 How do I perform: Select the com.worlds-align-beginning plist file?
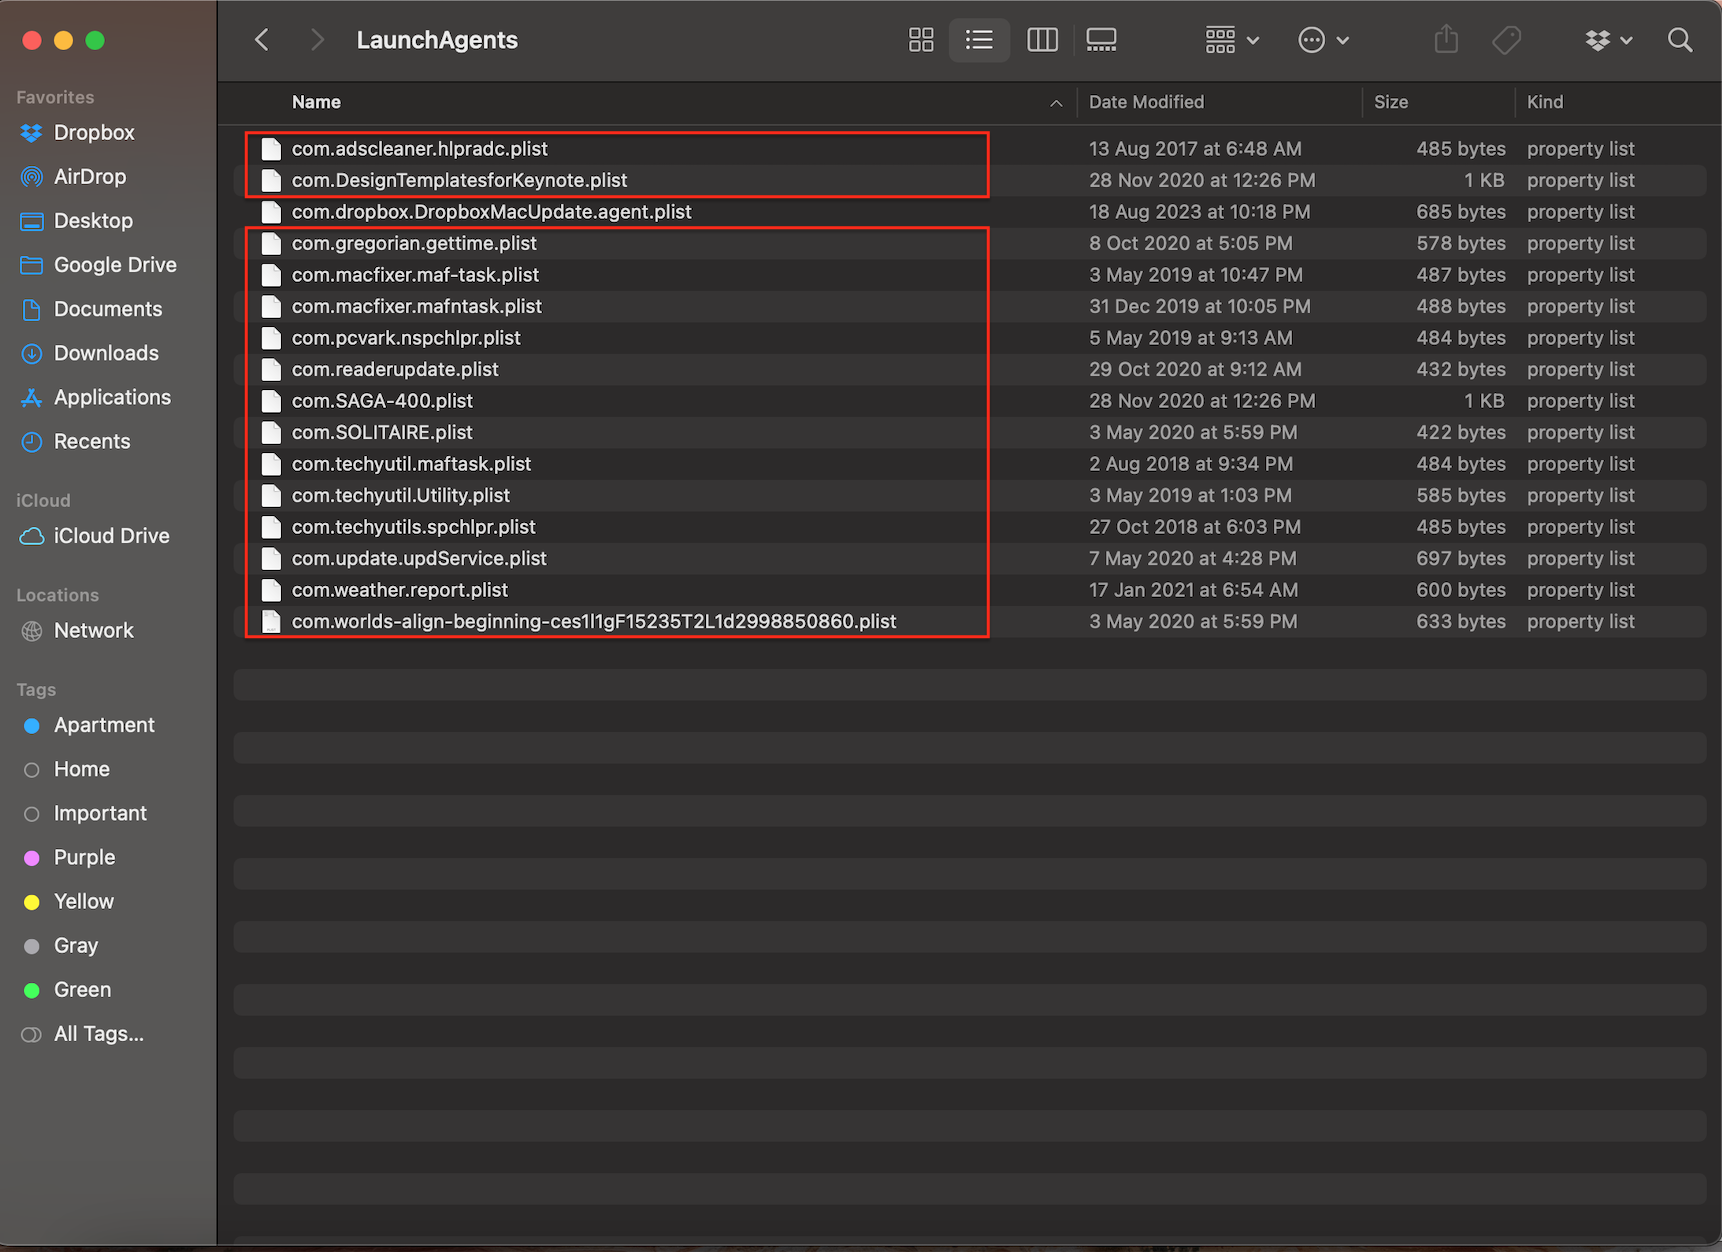point(970,621)
